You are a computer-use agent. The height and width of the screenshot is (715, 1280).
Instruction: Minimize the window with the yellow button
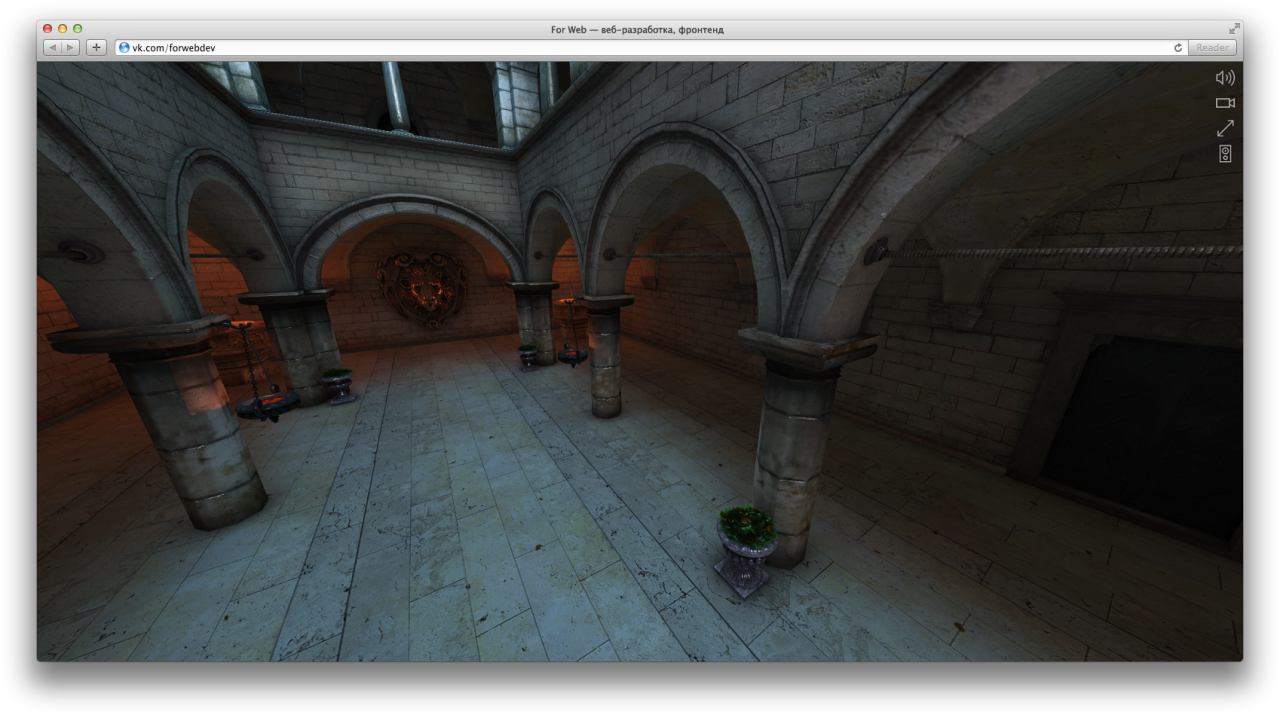[63, 29]
